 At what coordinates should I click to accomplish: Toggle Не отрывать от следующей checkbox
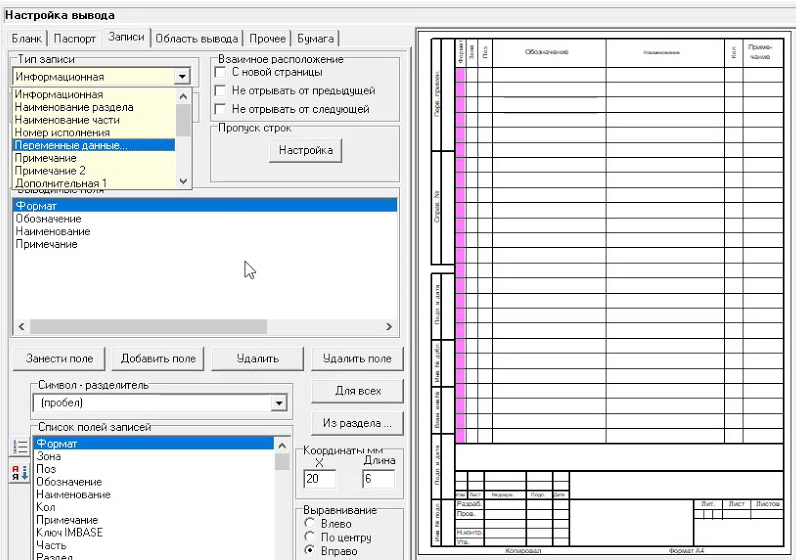[x=220, y=109]
